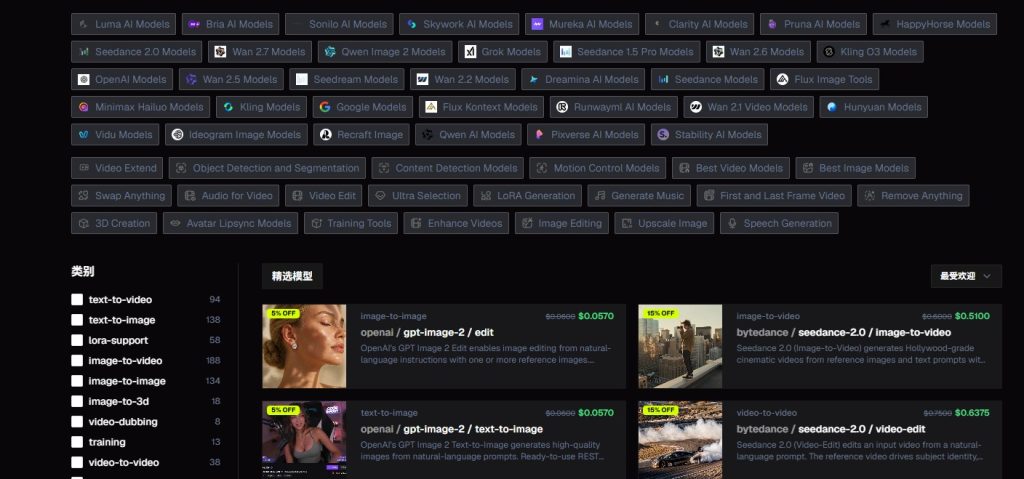Select First and Last Frame Video tag
1024x479 pixels.
(773, 195)
